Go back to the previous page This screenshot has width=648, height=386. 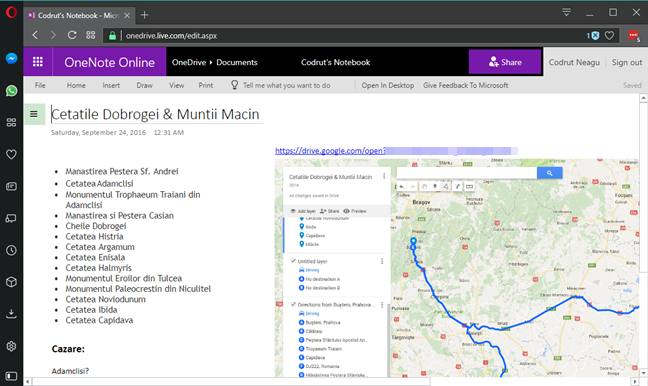pos(35,35)
